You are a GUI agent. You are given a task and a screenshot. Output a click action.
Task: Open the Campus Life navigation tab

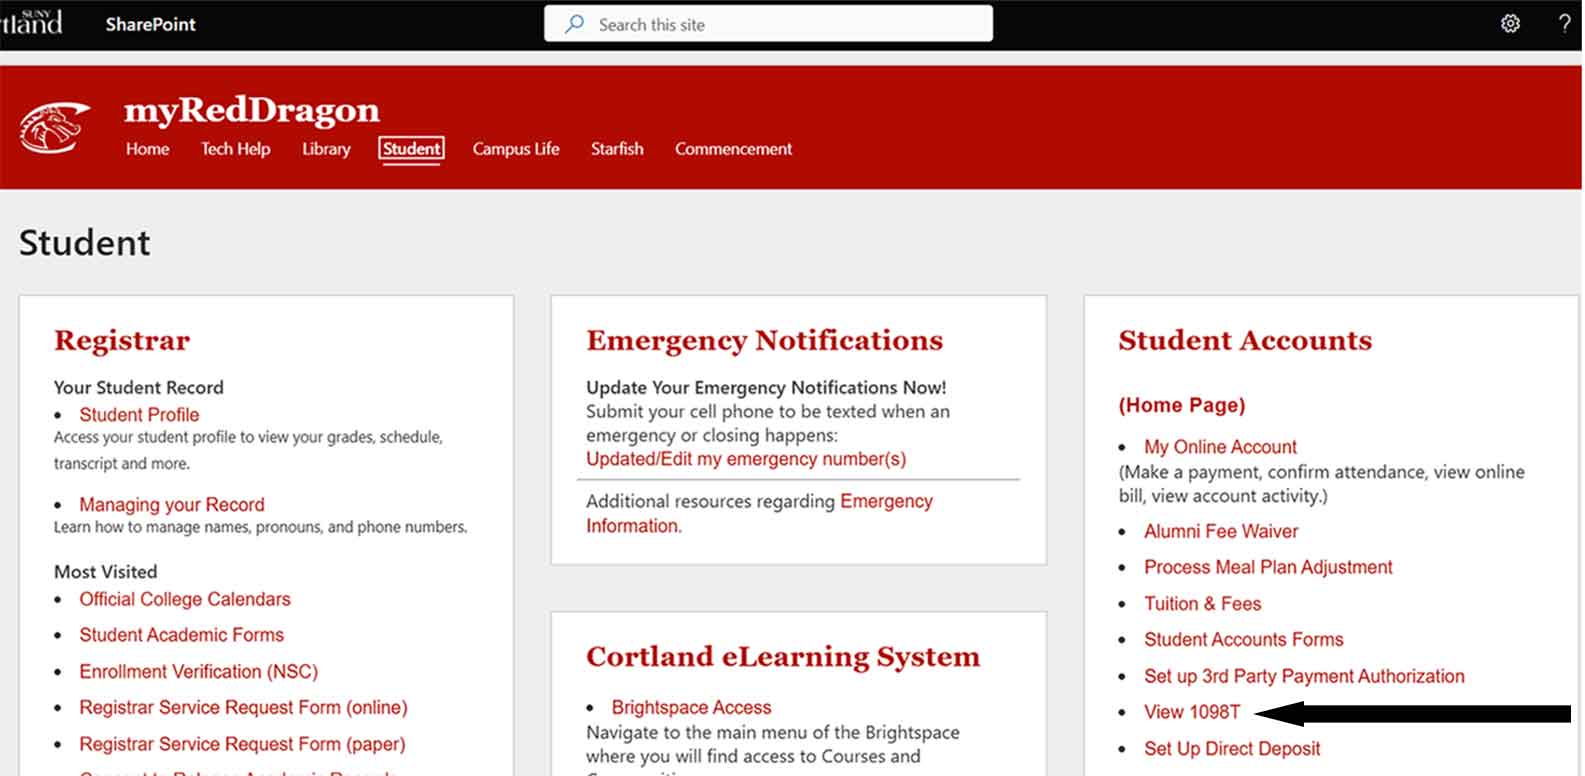[516, 149]
